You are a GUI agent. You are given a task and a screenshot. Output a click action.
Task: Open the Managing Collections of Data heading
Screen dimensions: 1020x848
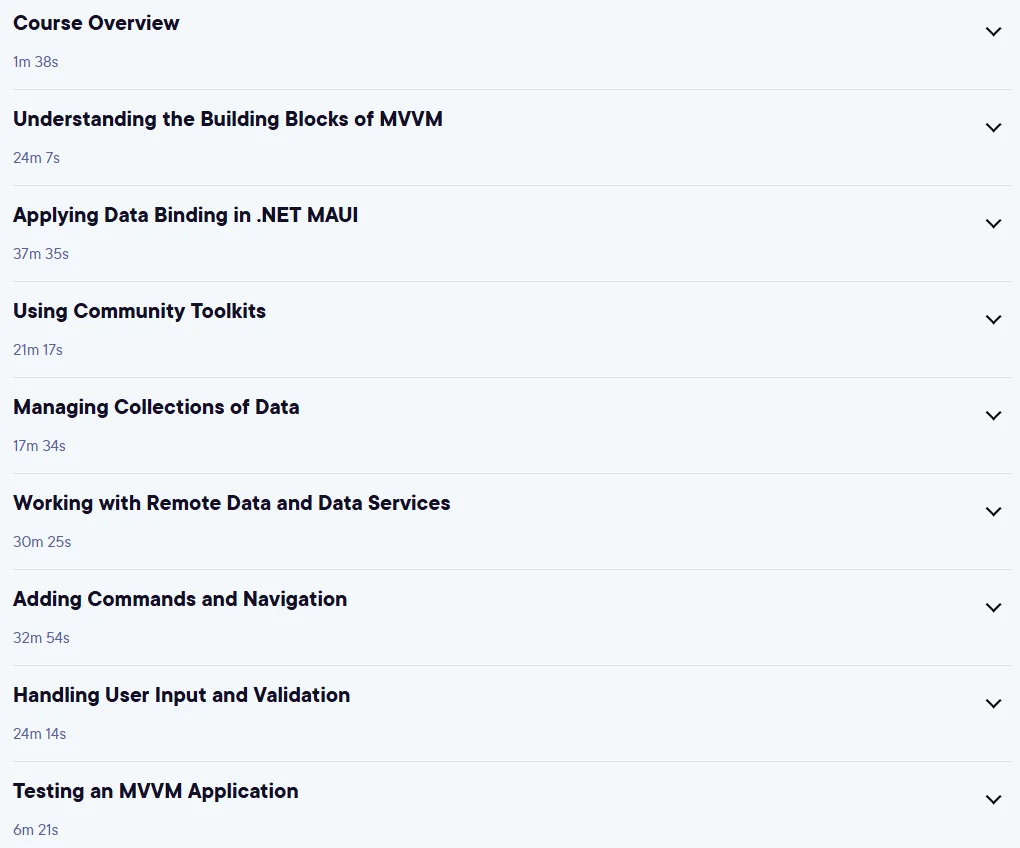click(x=156, y=407)
